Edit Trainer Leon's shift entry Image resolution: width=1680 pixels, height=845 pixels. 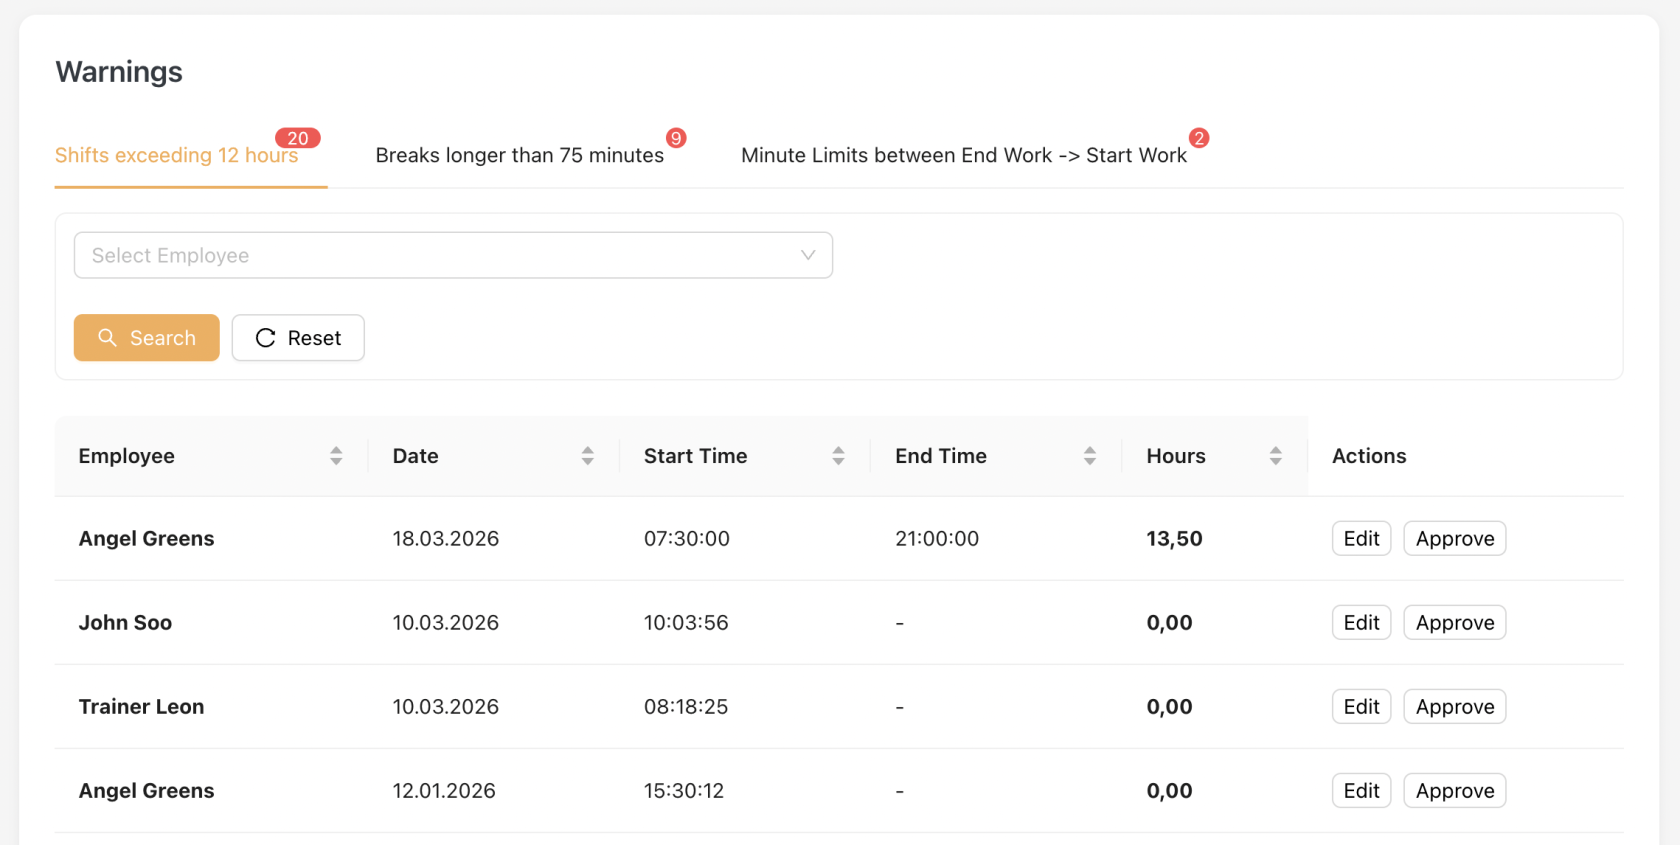(x=1361, y=707)
